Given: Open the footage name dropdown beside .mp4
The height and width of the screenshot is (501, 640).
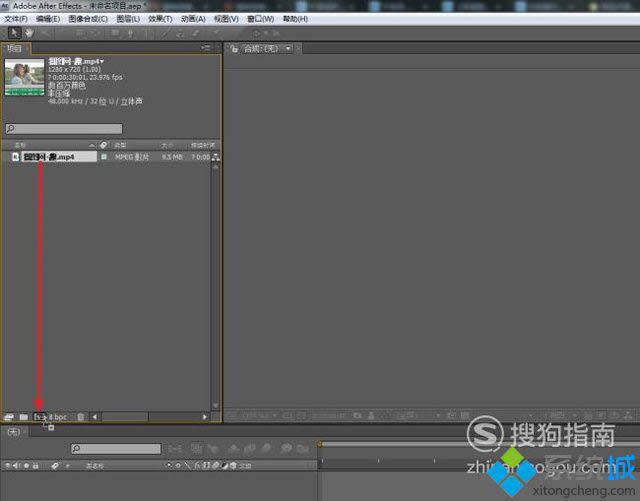Looking at the screenshot, I should pyautogui.click(x=102, y=62).
